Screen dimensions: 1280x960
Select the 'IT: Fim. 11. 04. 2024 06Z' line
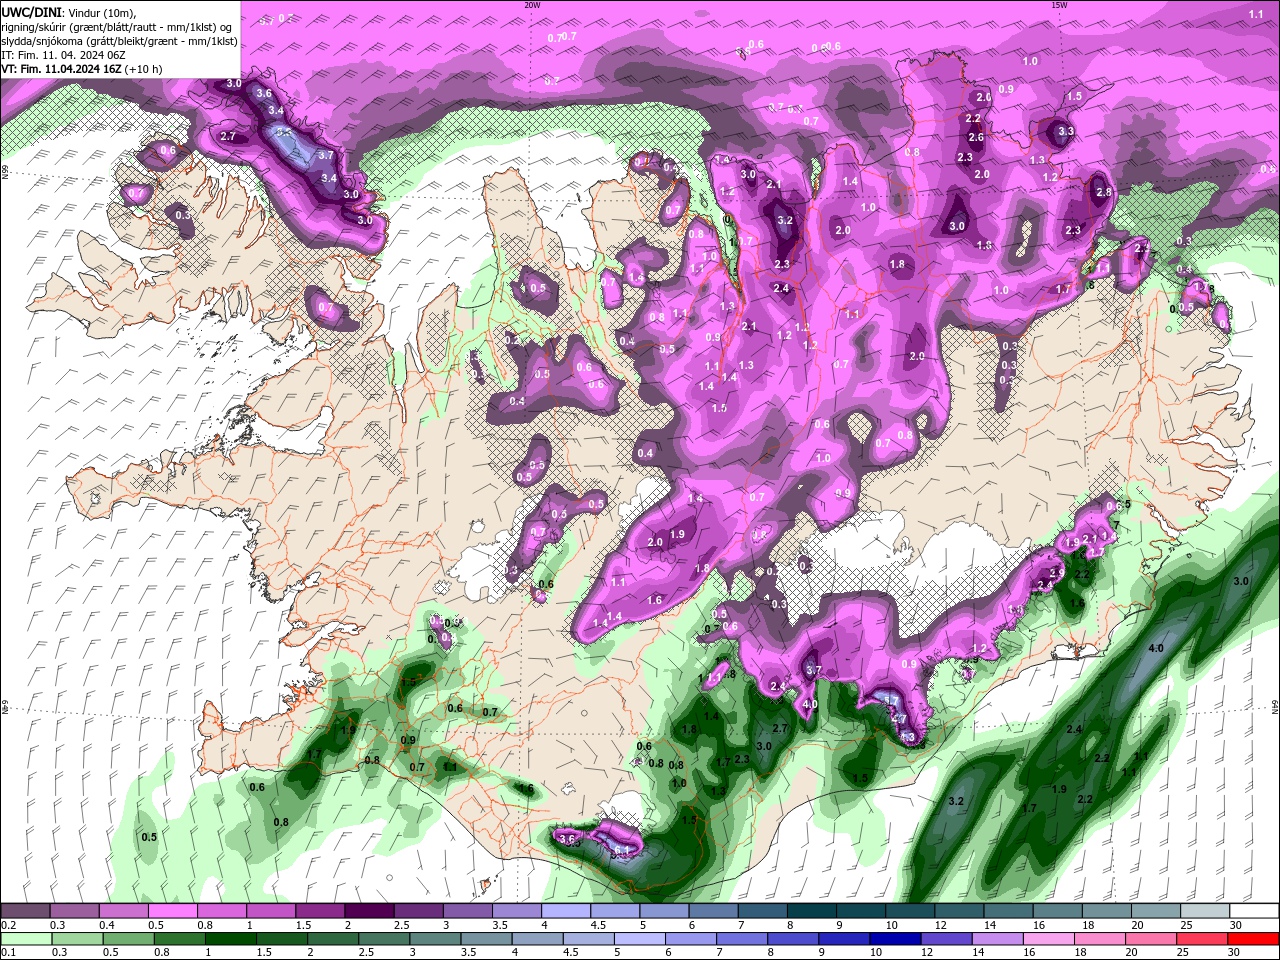(x=64, y=55)
